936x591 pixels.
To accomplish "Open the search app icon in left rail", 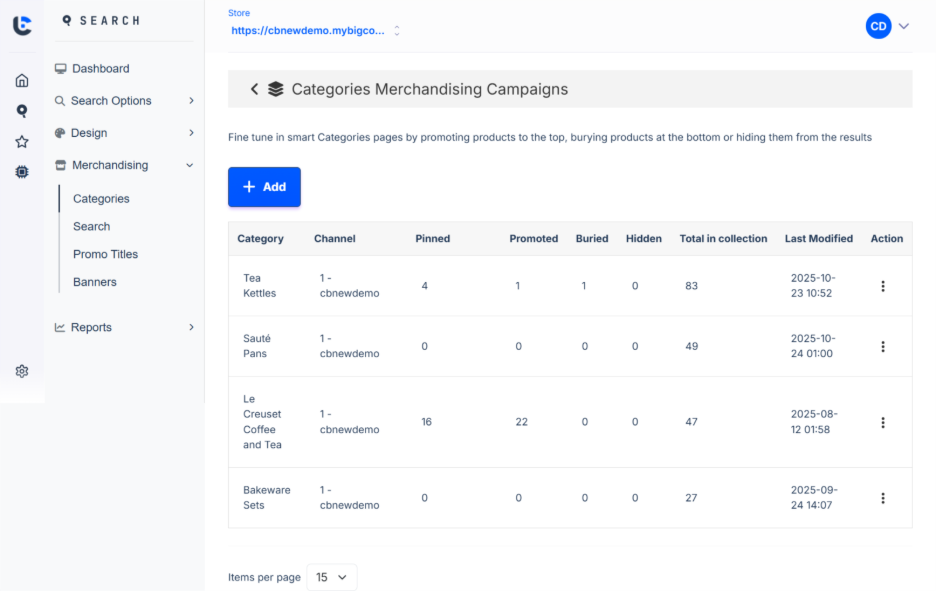I will [x=22, y=111].
